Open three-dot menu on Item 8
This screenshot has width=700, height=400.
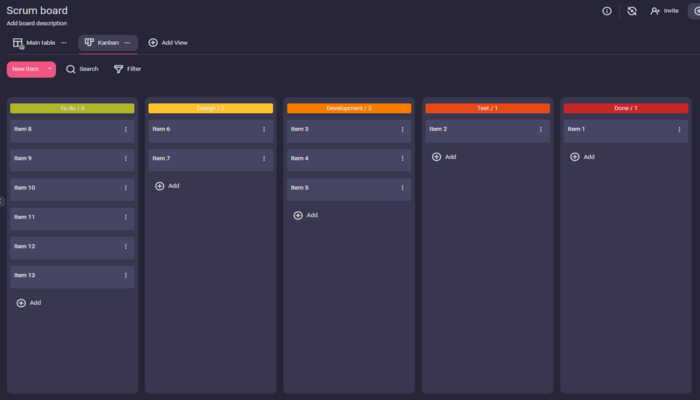click(125, 129)
